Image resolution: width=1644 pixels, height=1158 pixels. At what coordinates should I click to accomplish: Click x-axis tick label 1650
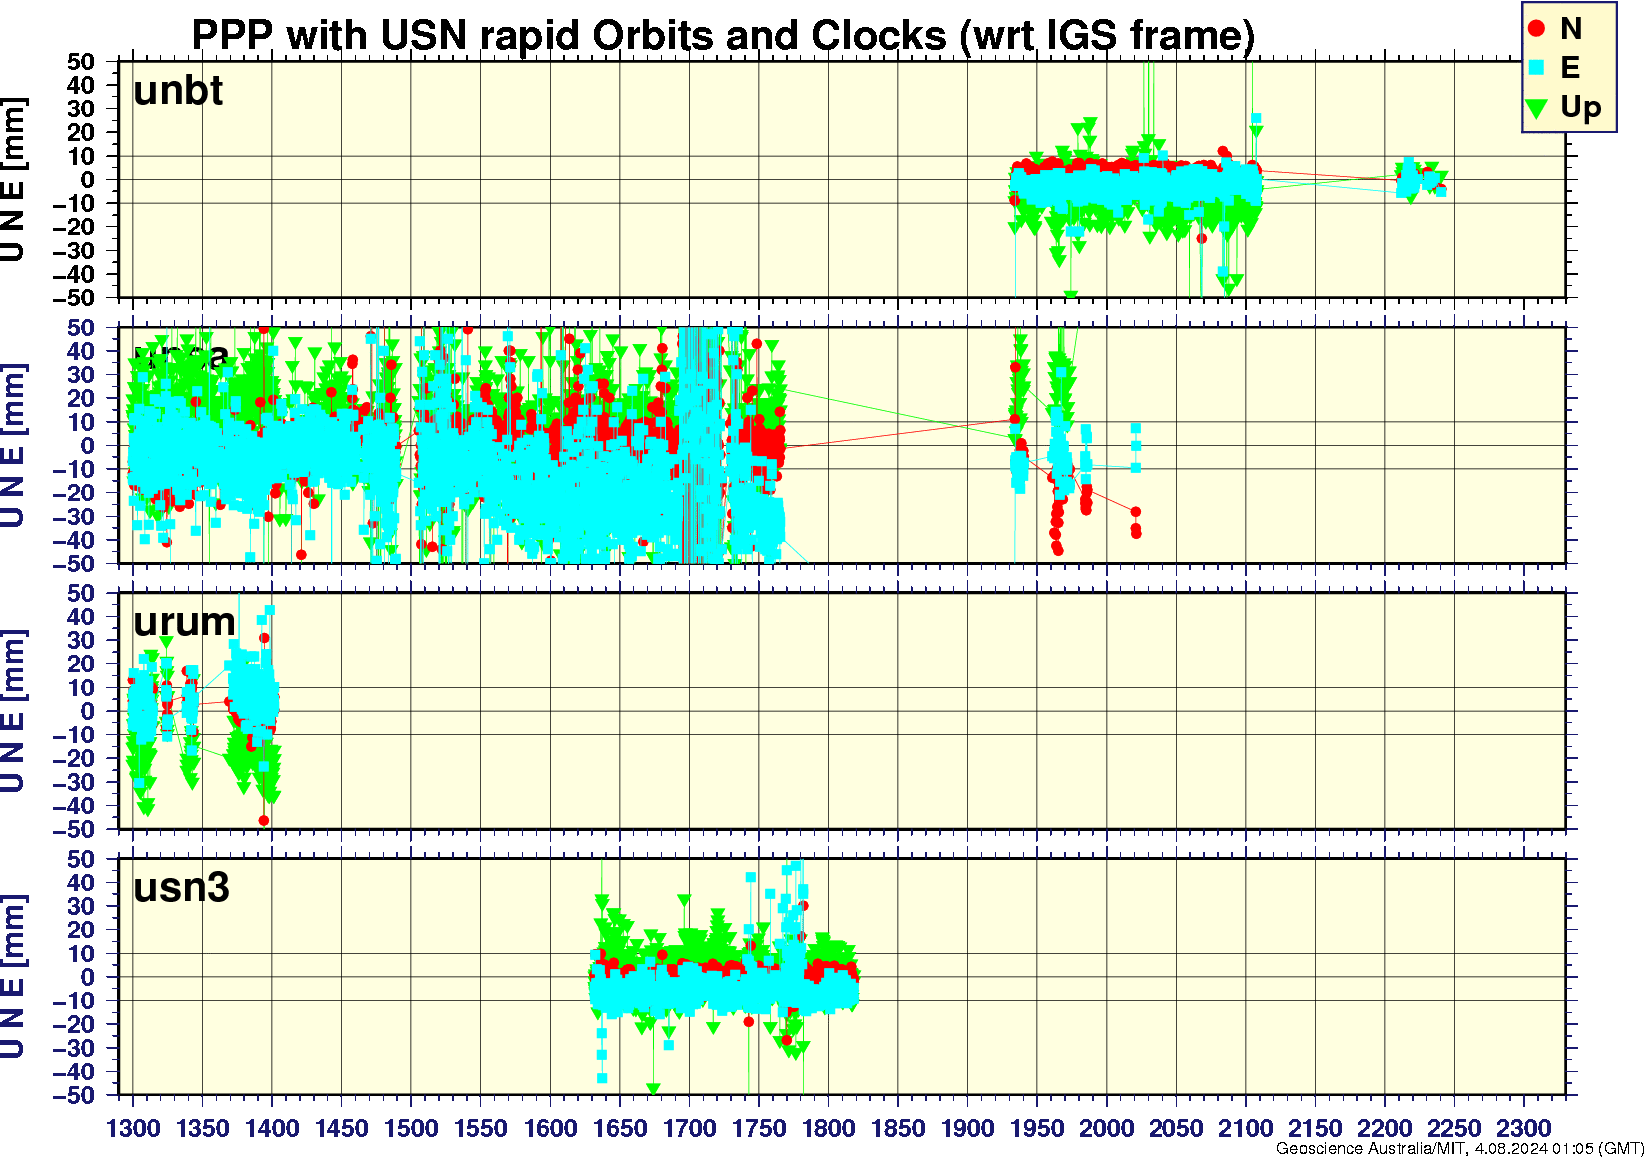point(620,1128)
